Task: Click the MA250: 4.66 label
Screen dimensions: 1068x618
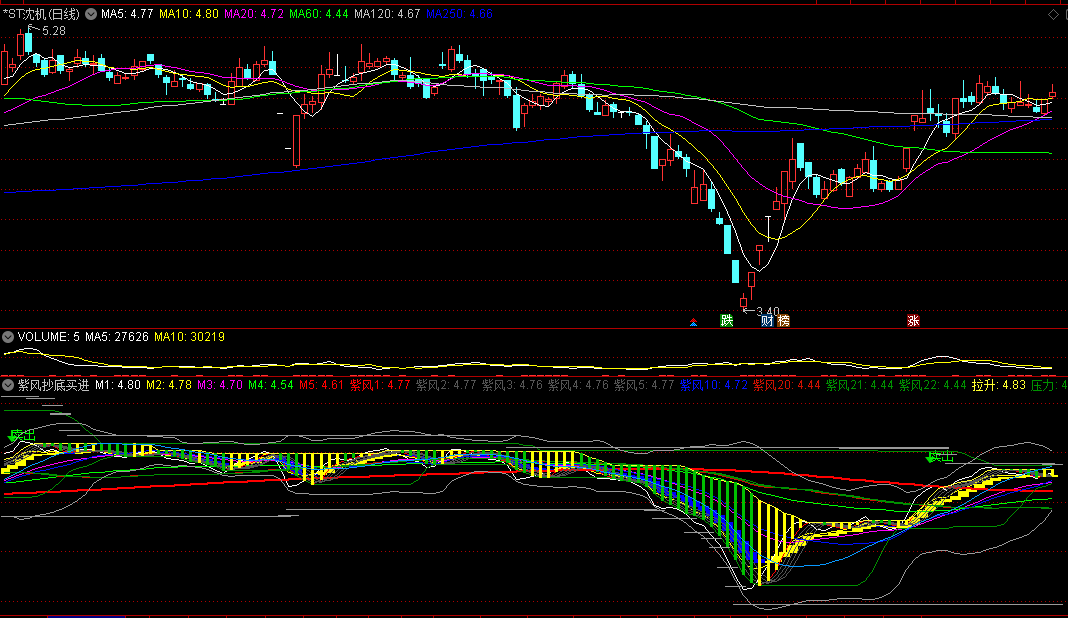Action: click(459, 14)
